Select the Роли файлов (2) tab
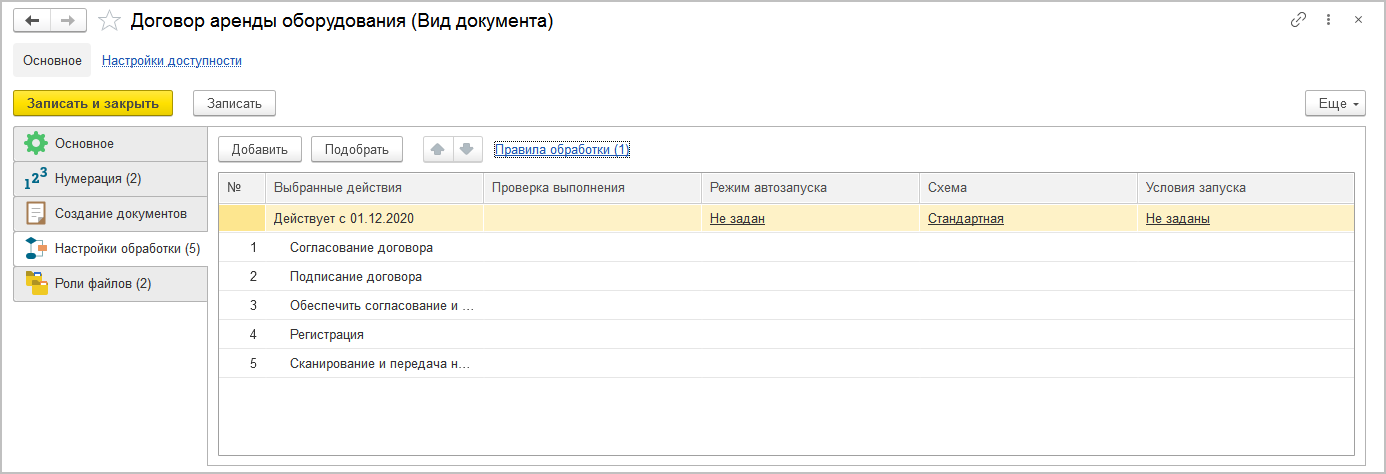The height and width of the screenshot is (474, 1386). 110,284
